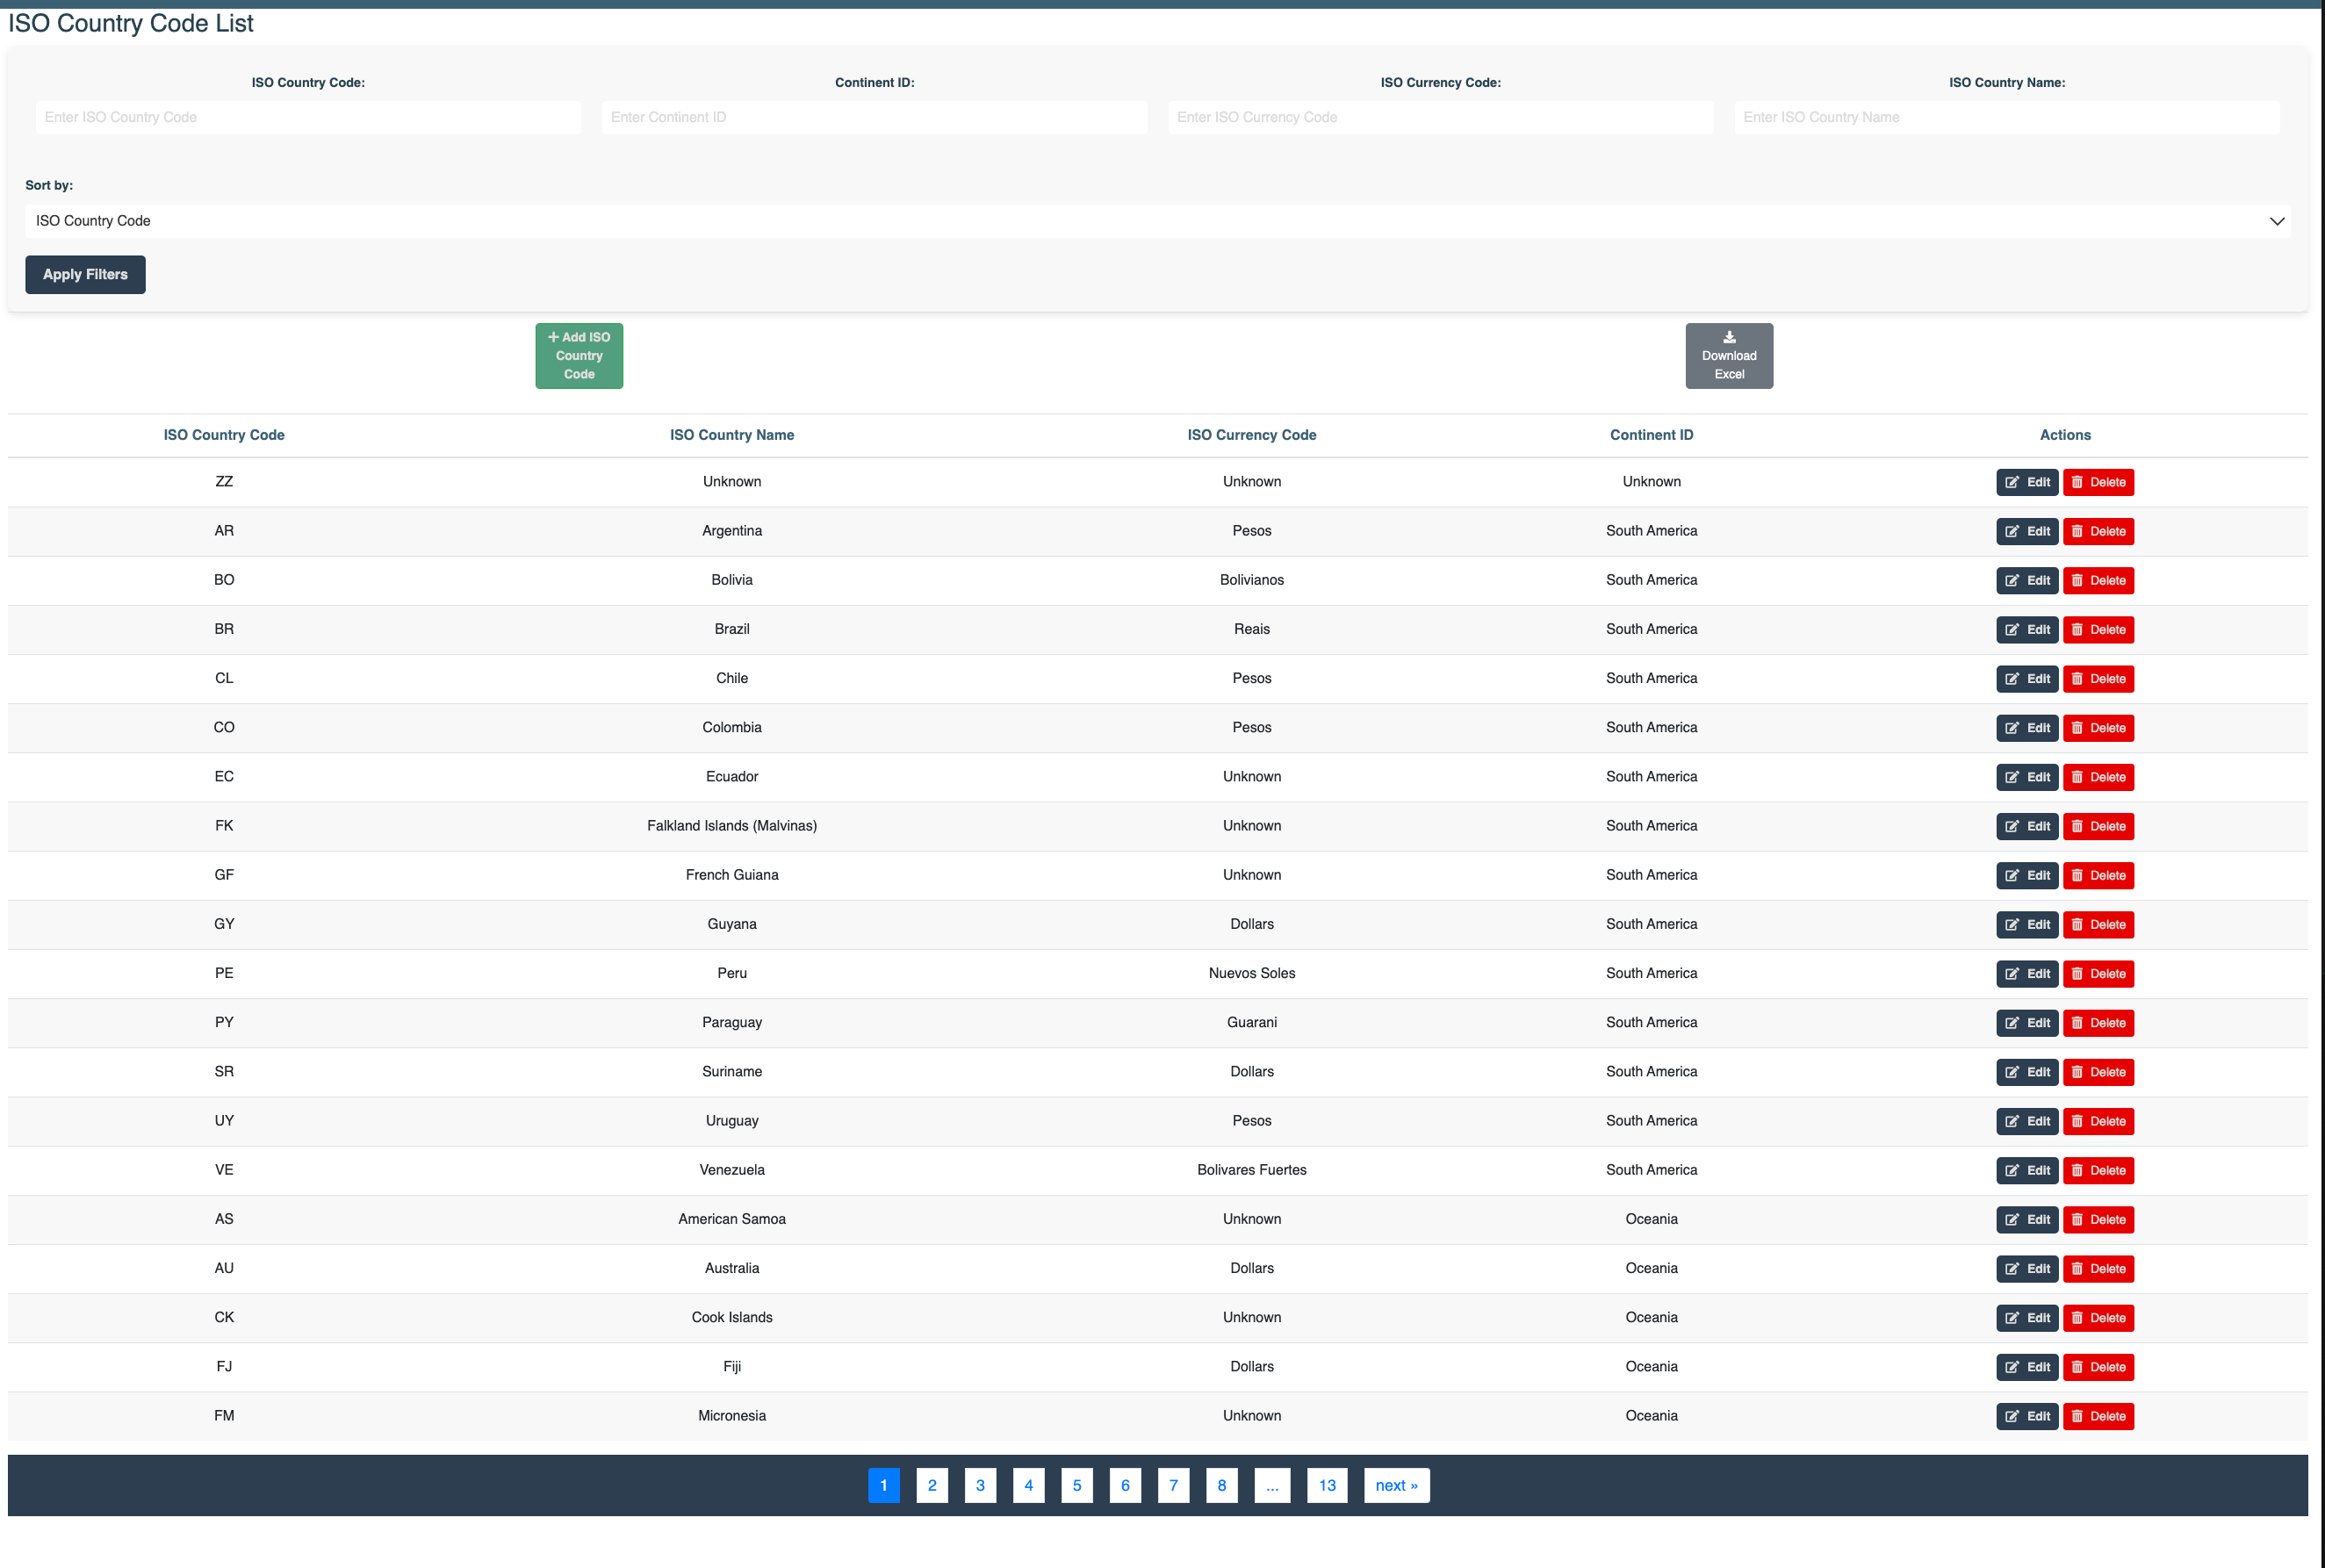
Task: Open the Sort by dropdown
Action: click(x=1157, y=221)
